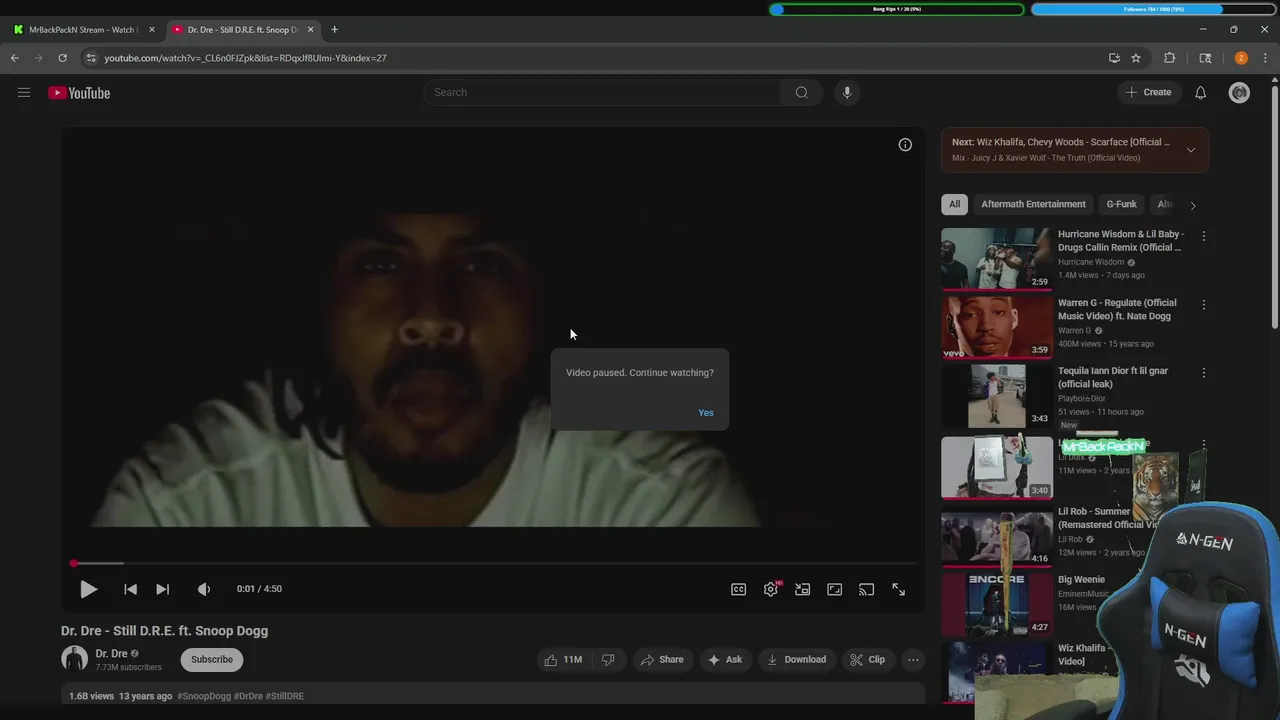The height and width of the screenshot is (720, 1280).
Task: Share the video
Action: click(x=662, y=660)
